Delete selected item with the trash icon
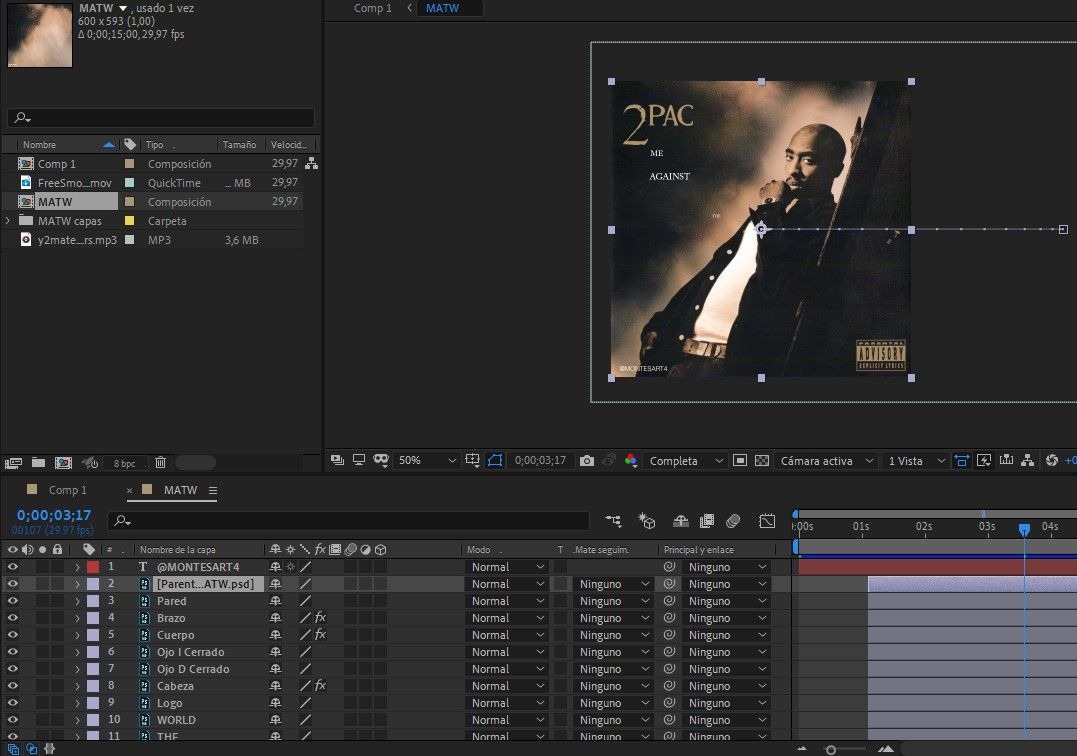 [160, 463]
